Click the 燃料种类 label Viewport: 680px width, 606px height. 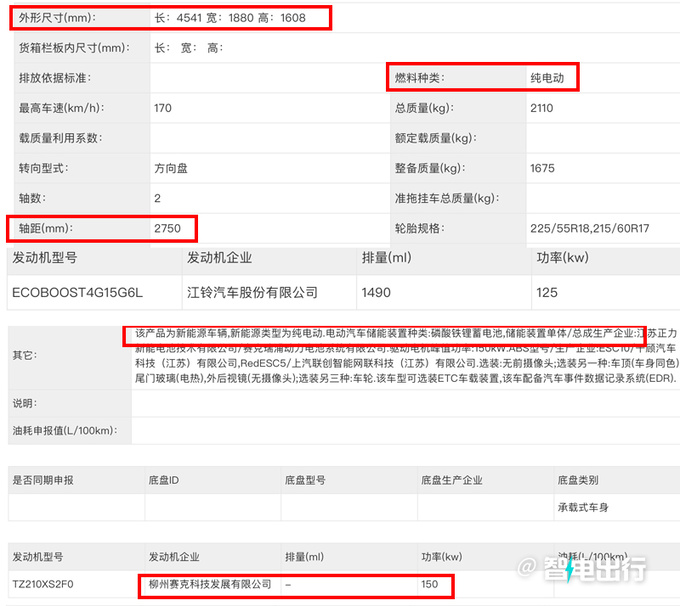[x=419, y=78]
